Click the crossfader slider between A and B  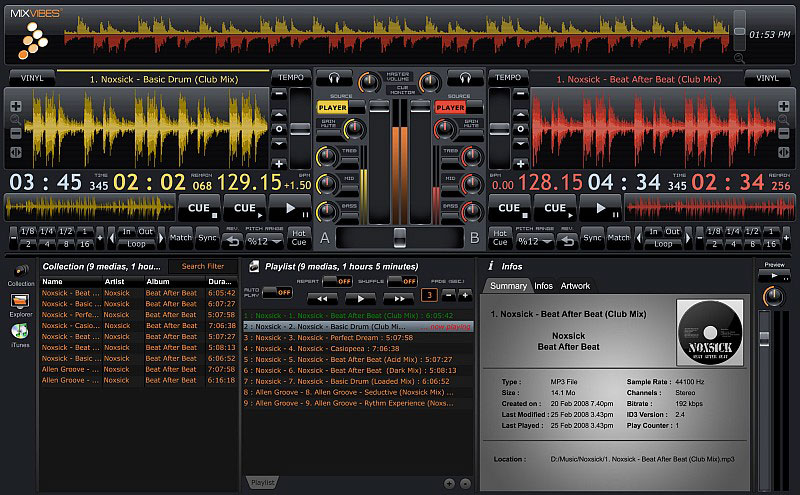(400, 237)
